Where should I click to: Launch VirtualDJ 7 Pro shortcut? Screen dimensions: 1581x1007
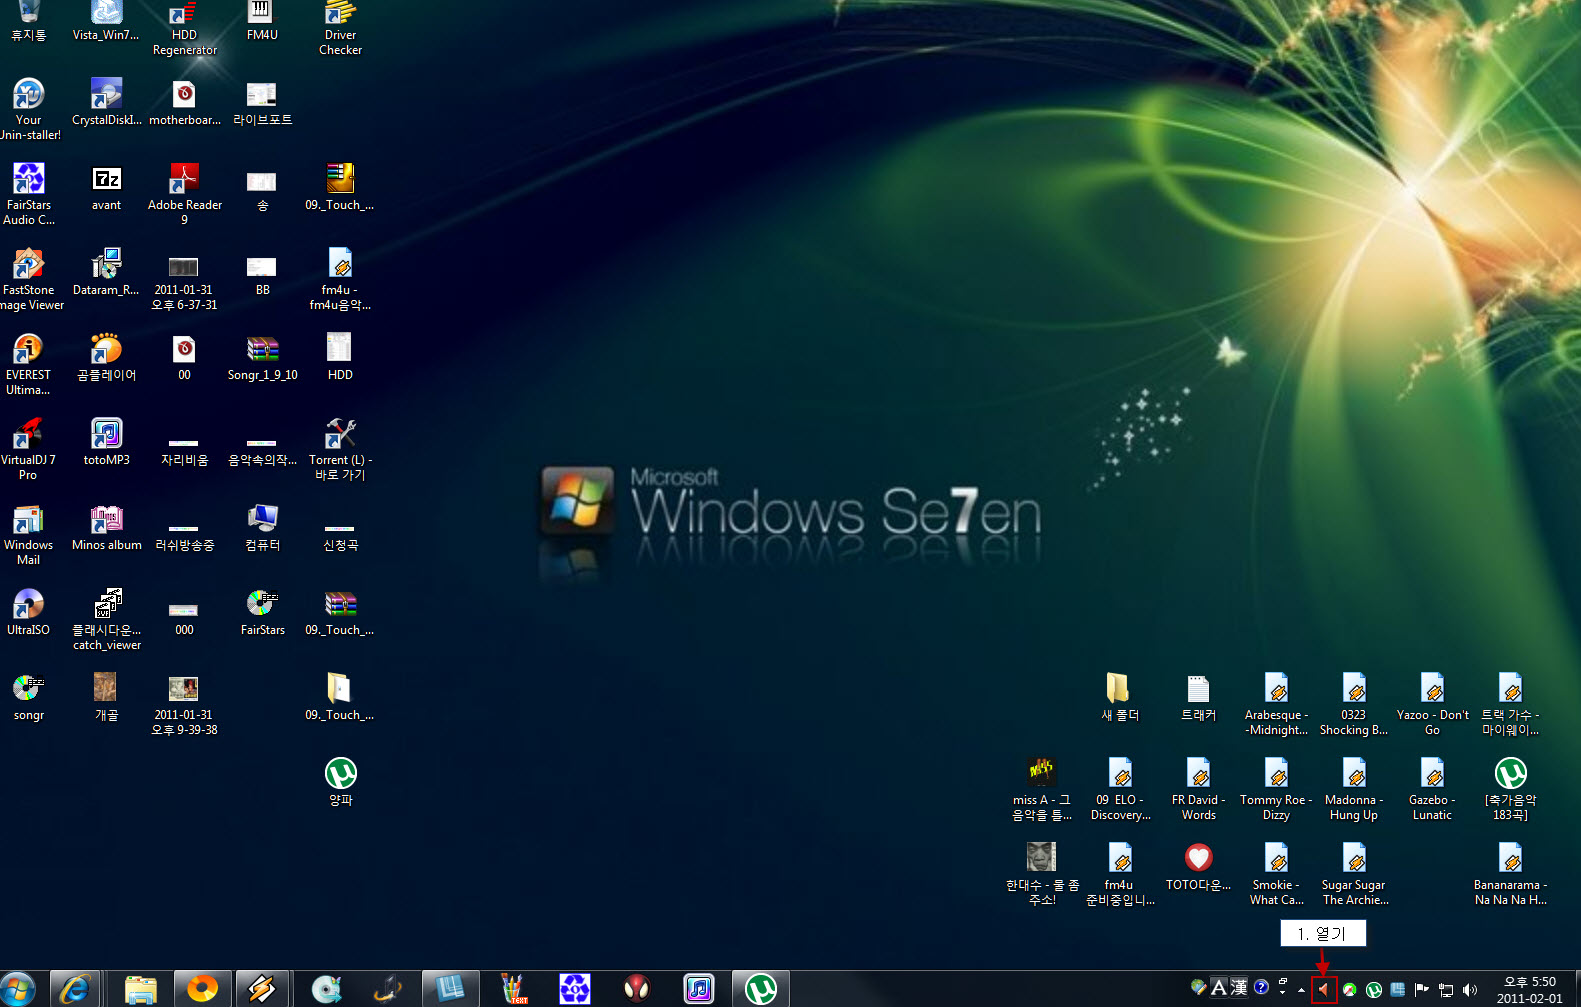click(x=28, y=449)
